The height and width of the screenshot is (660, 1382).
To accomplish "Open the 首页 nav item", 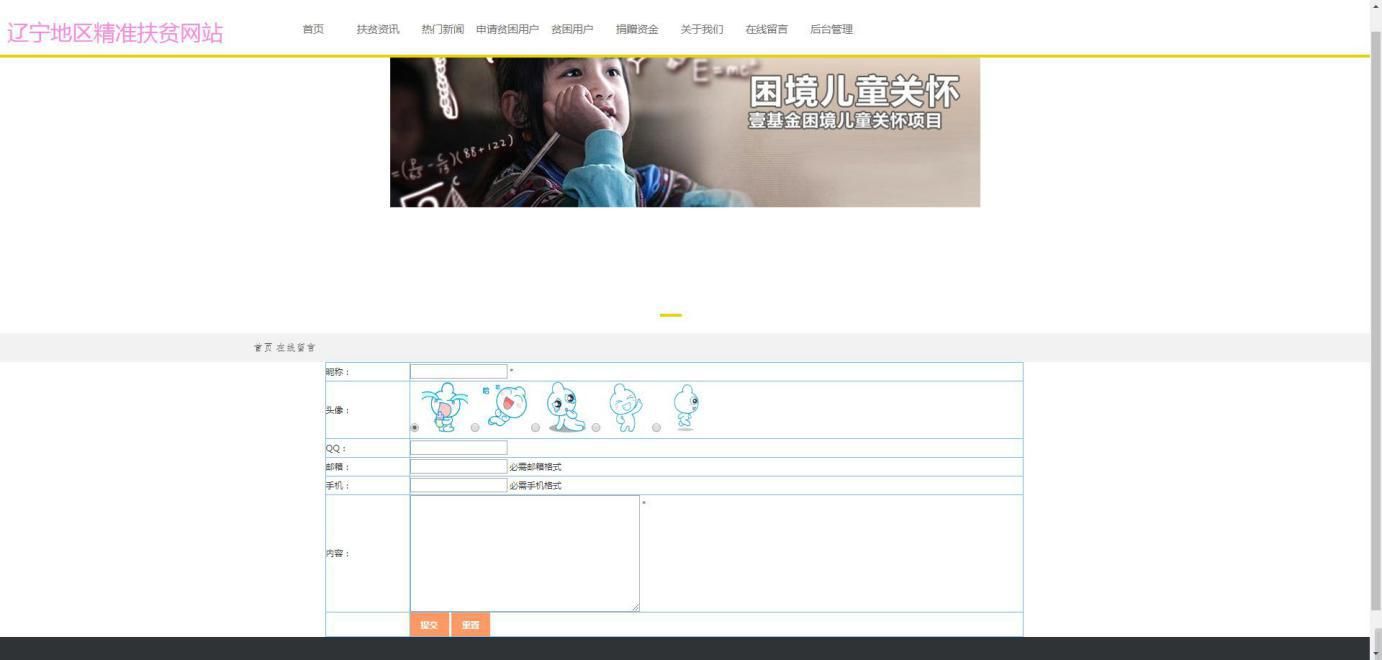I will tap(313, 29).
